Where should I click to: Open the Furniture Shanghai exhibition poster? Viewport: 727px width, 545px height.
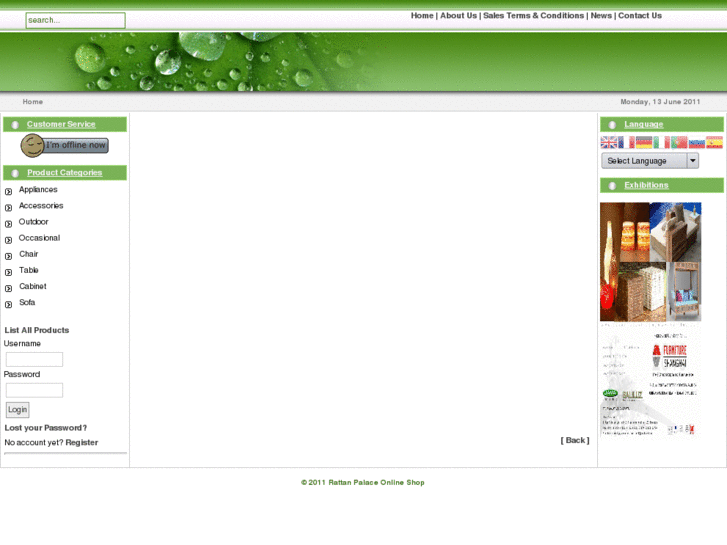click(x=650, y=382)
